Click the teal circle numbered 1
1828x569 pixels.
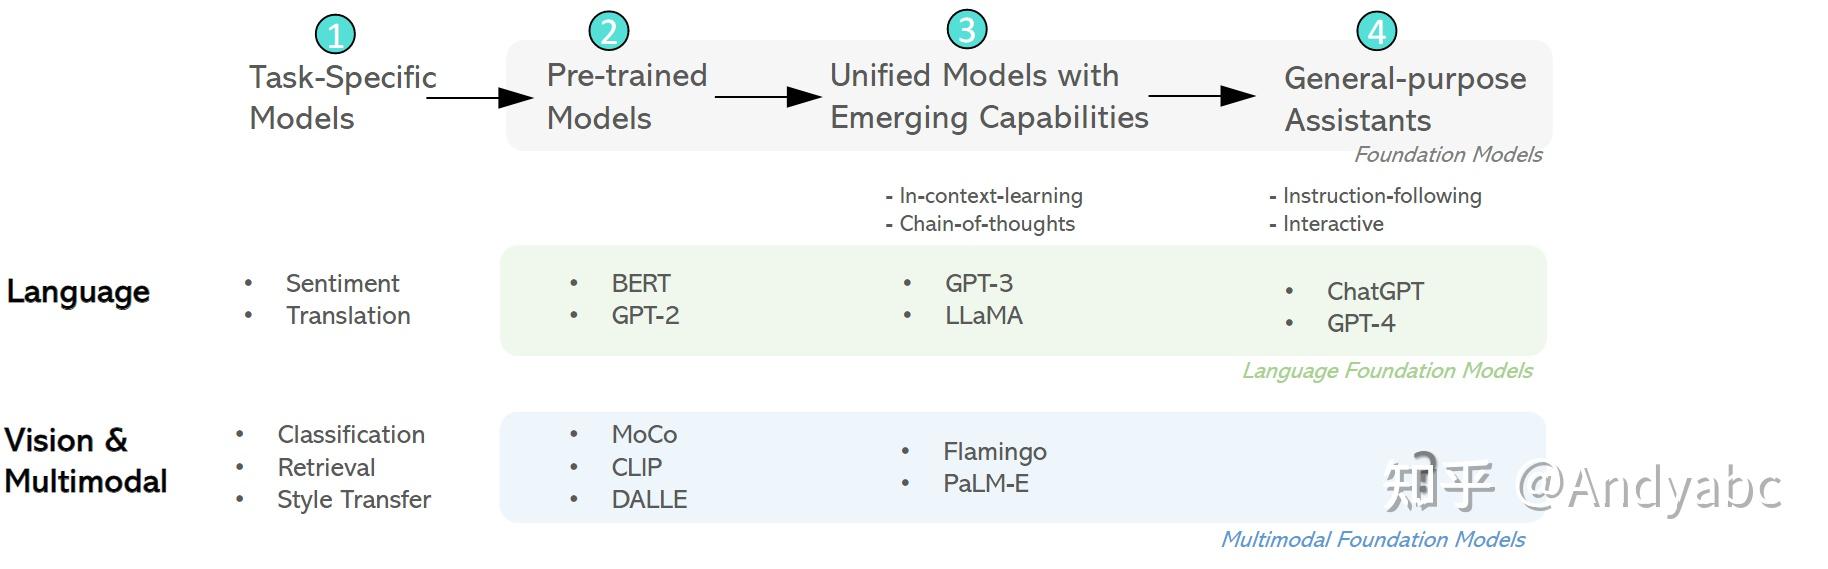click(x=335, y=35)
